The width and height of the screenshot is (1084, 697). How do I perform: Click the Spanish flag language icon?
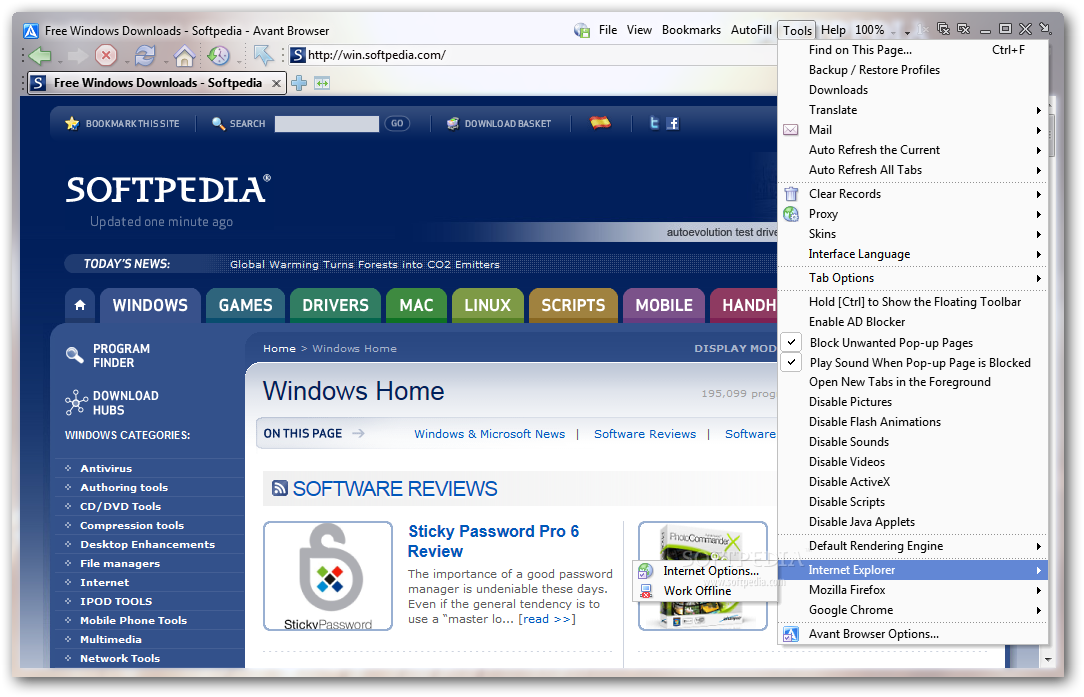[x=600, y=123]
